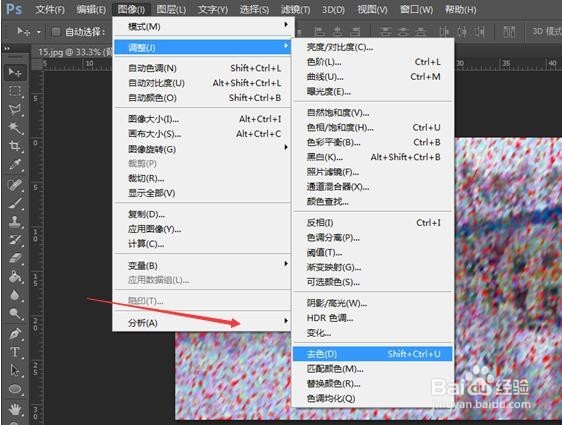Image resolution: width=562 pixels, height=425 pixels.
Task: Select the Blur tool
Action: click(15, 295)
